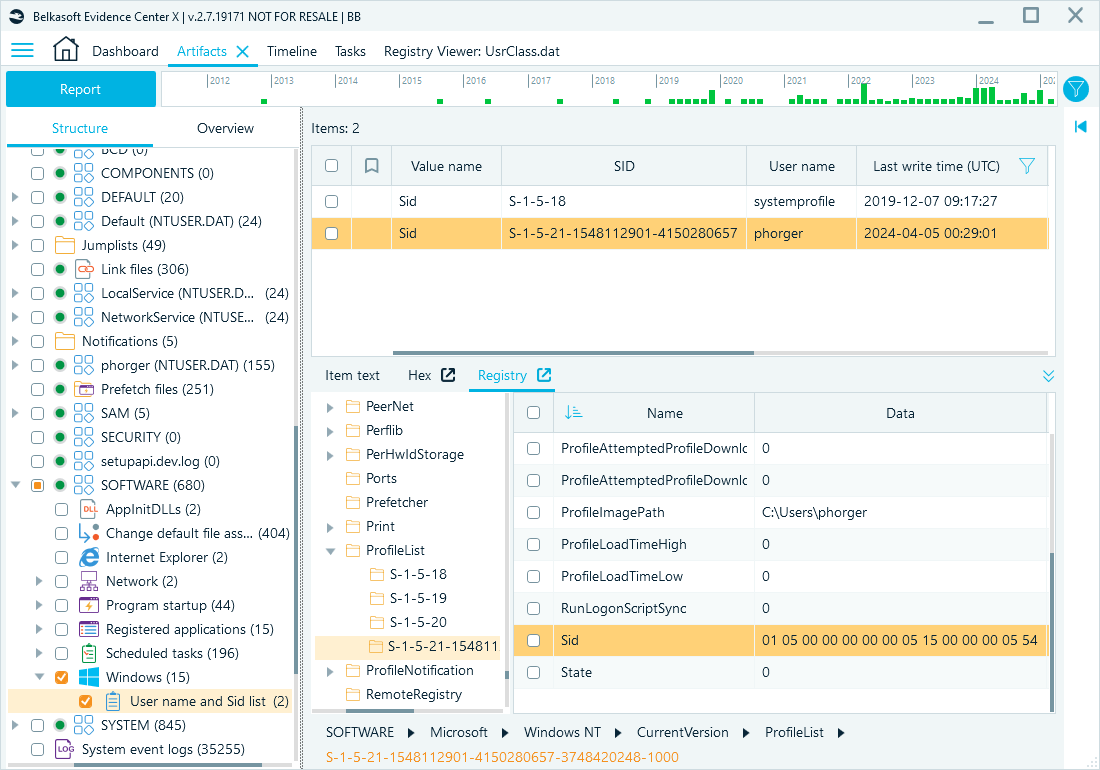Close the Artifacts tab
Screen dimensions: 1100x770
click(243, 51)
